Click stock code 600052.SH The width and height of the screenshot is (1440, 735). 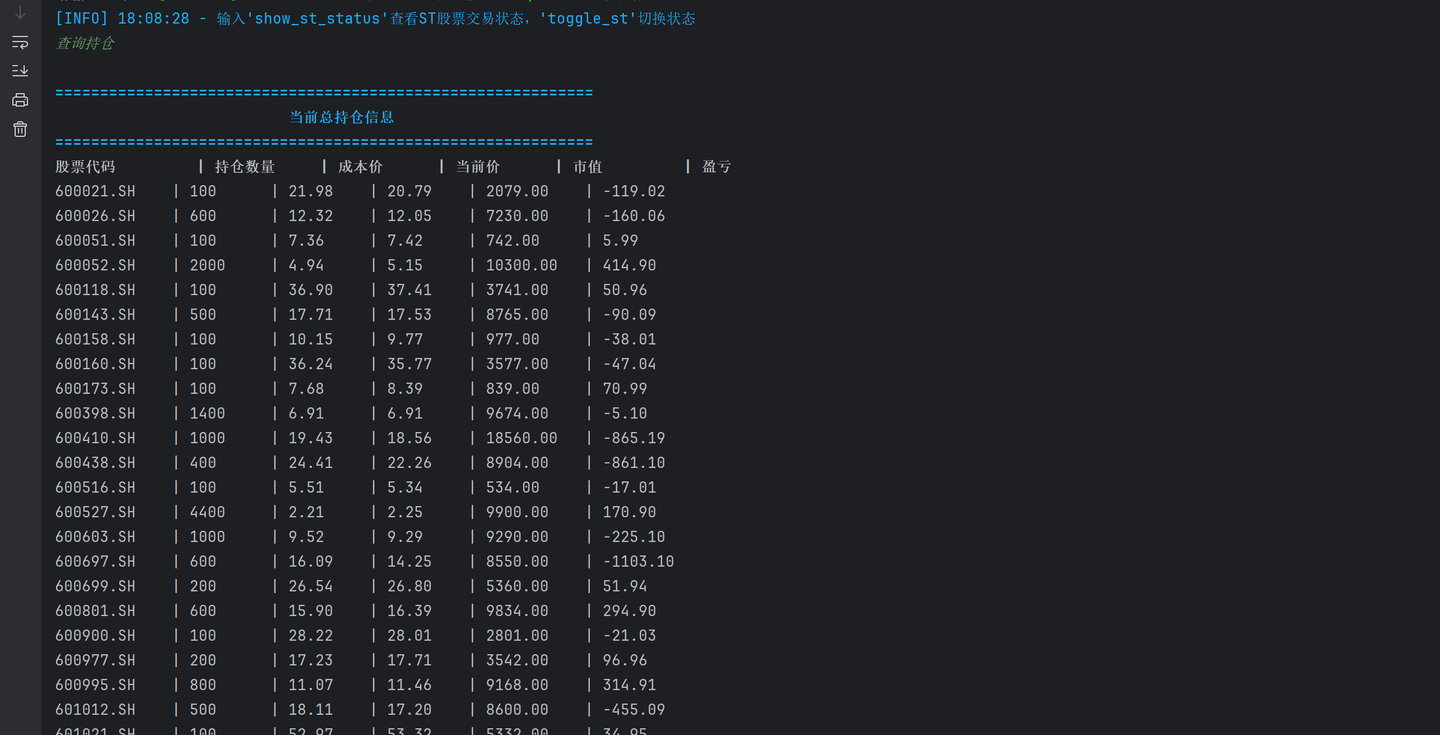click(x=95, y=265)
